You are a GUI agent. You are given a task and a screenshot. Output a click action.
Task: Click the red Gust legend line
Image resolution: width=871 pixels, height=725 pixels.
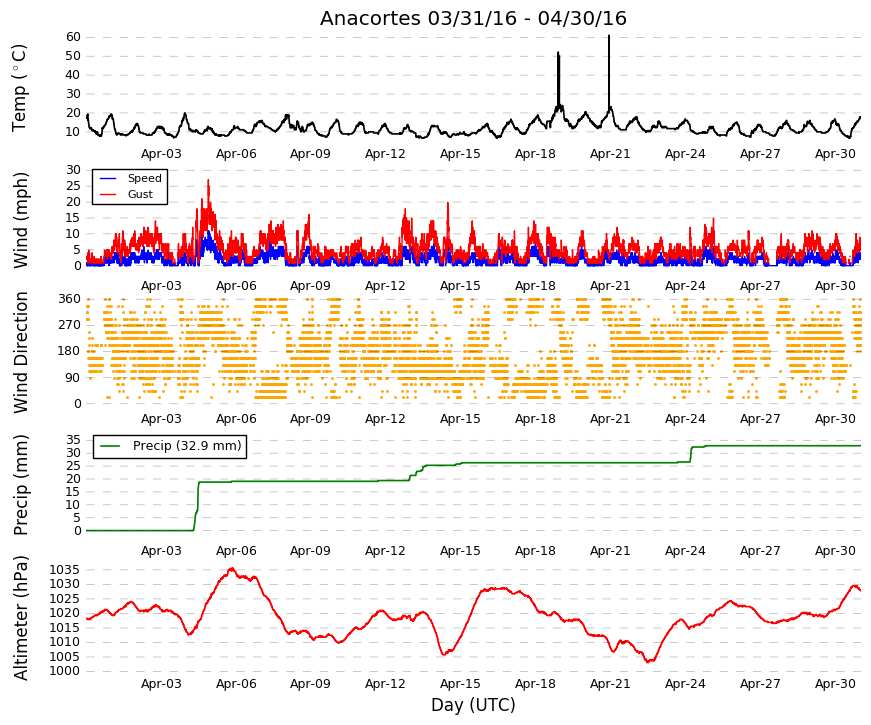108,194
